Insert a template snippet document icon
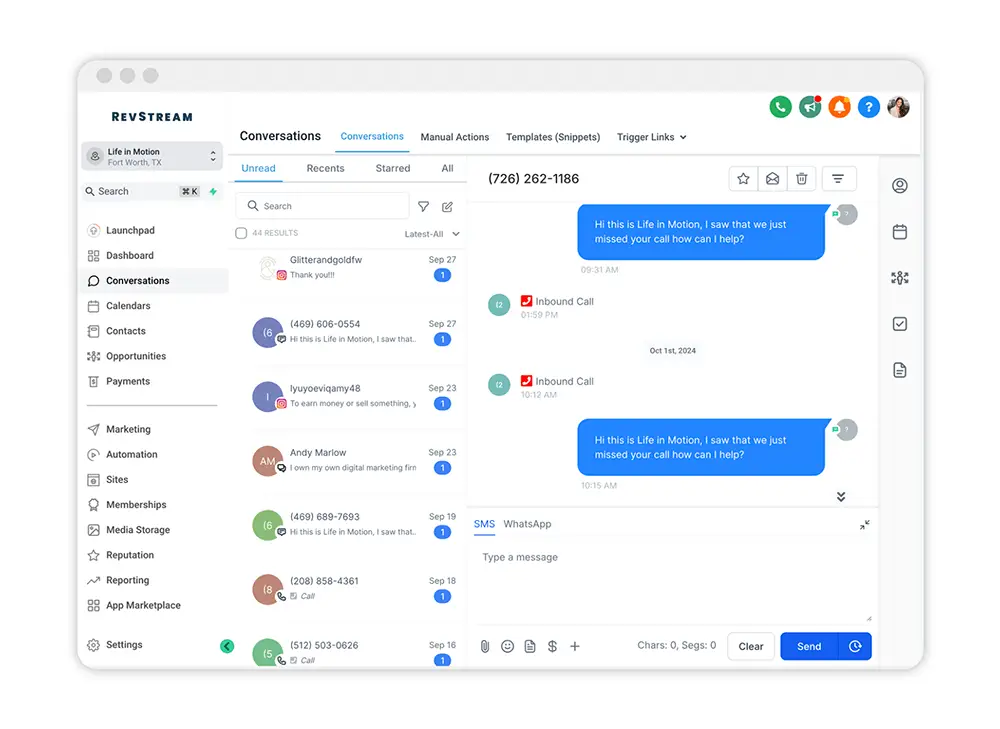The width and height of the screenshot is (1000, 729). tap(530, 646)
